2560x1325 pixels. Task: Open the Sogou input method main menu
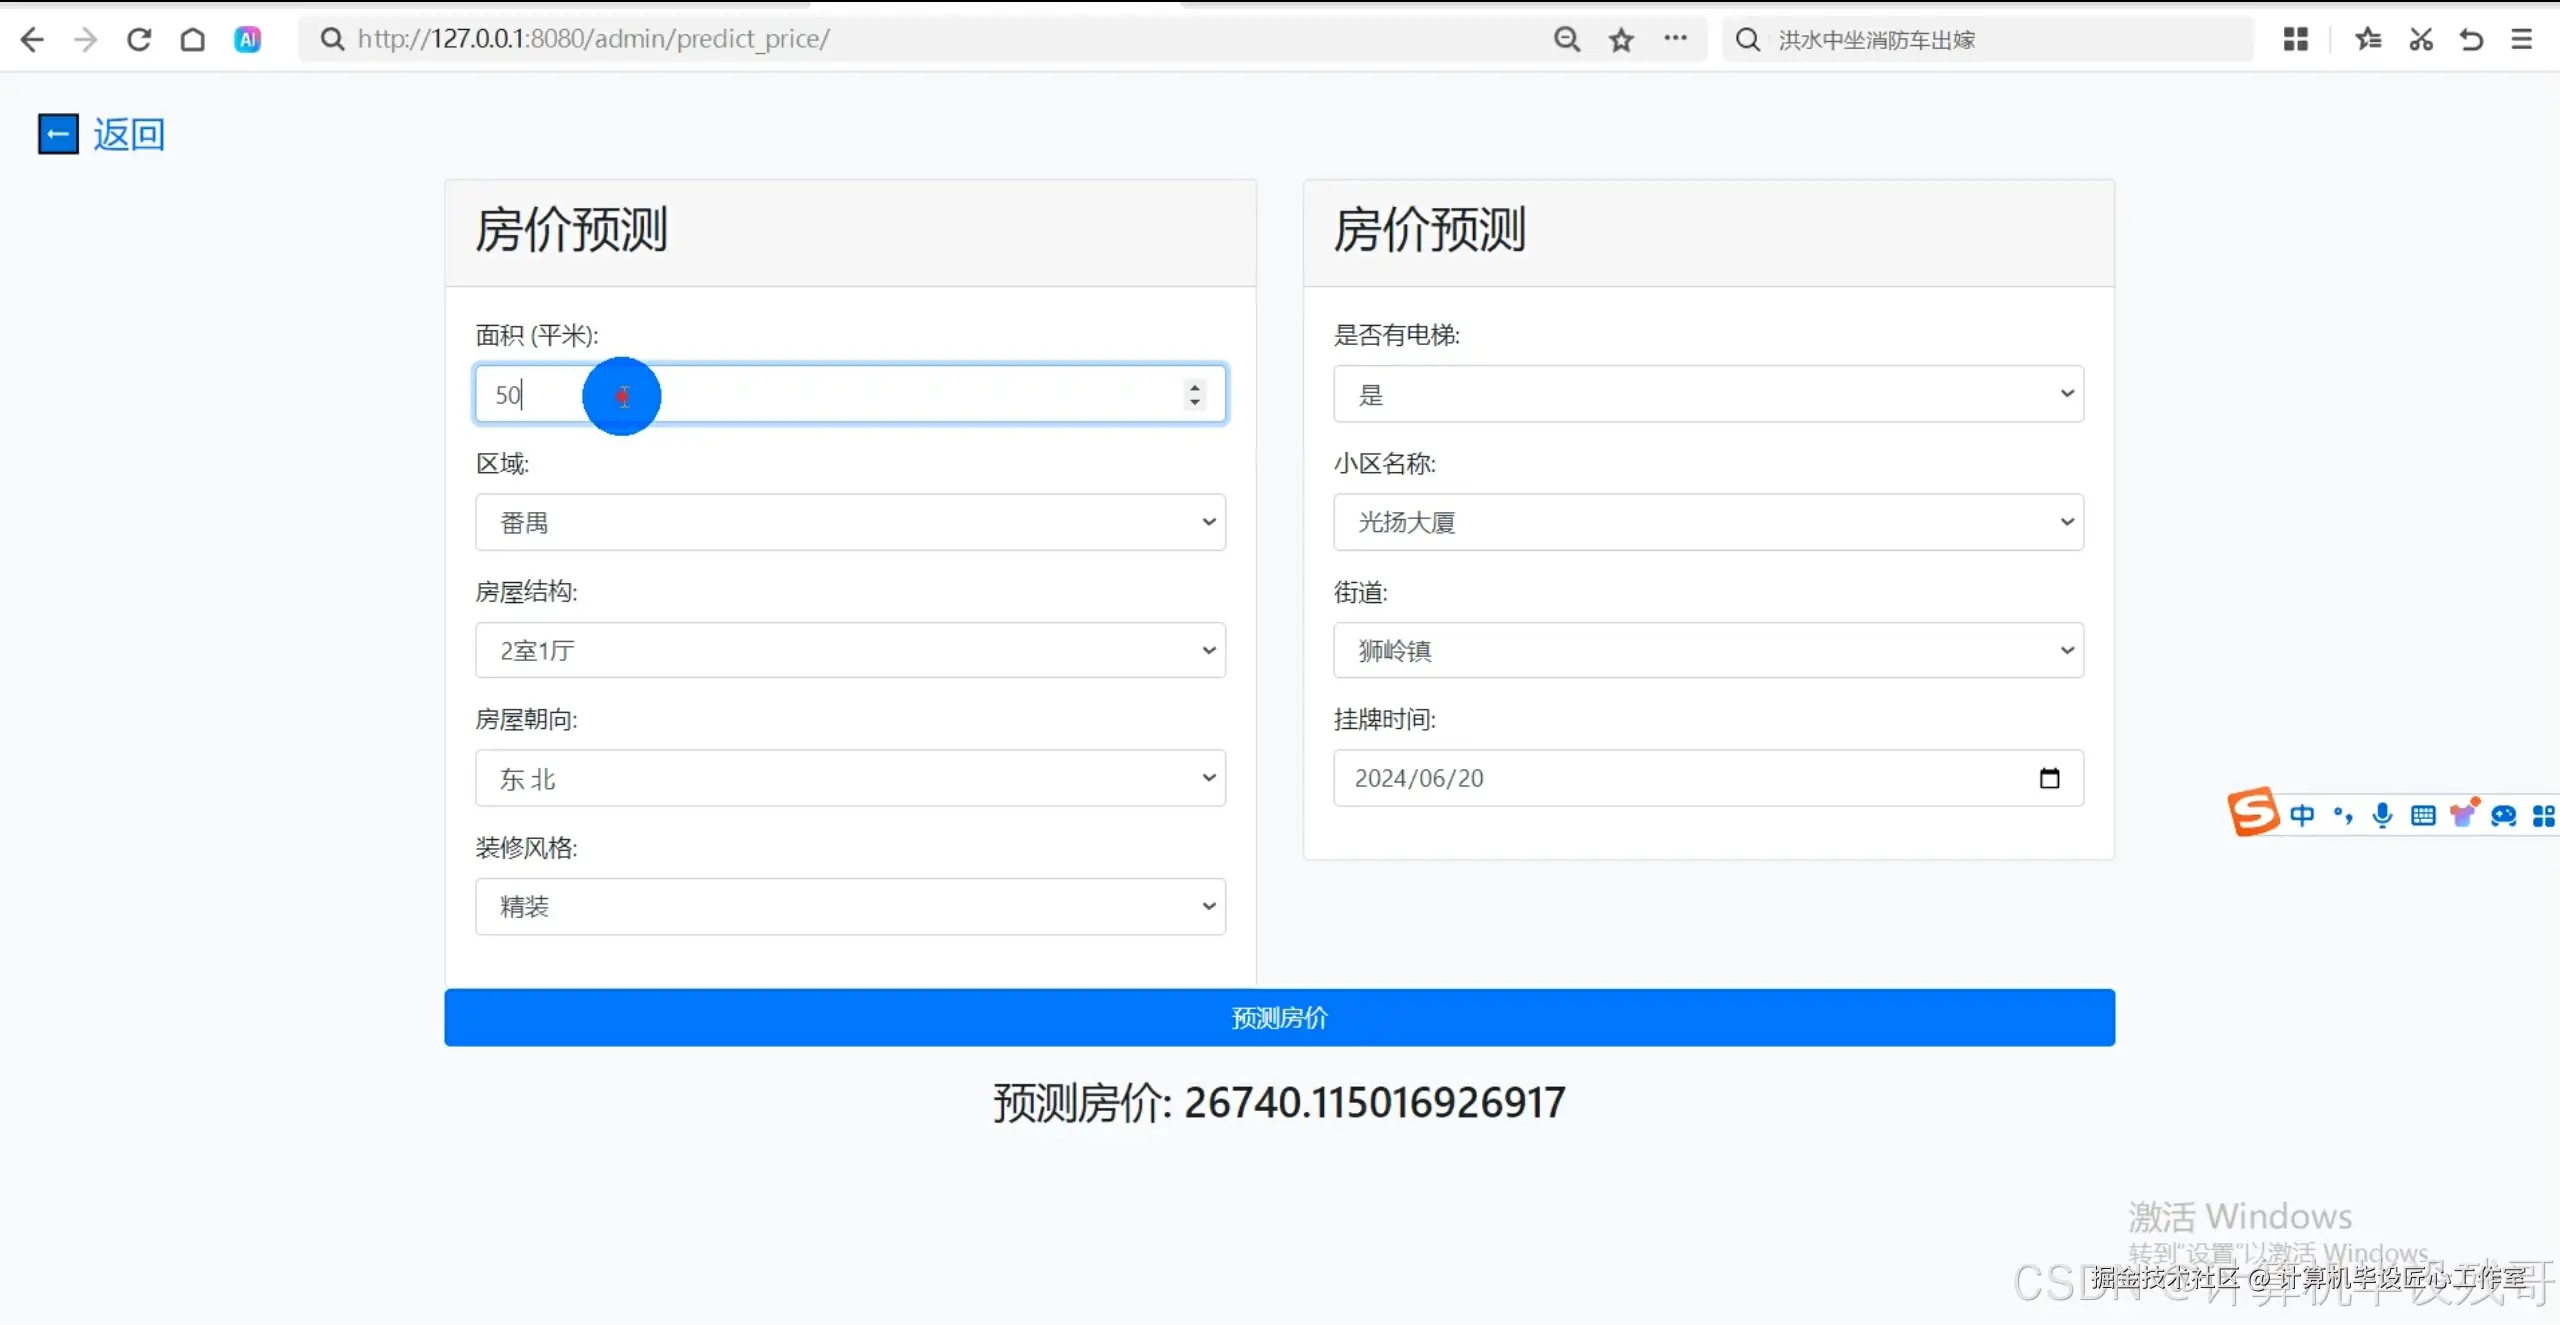[2254, 813]
